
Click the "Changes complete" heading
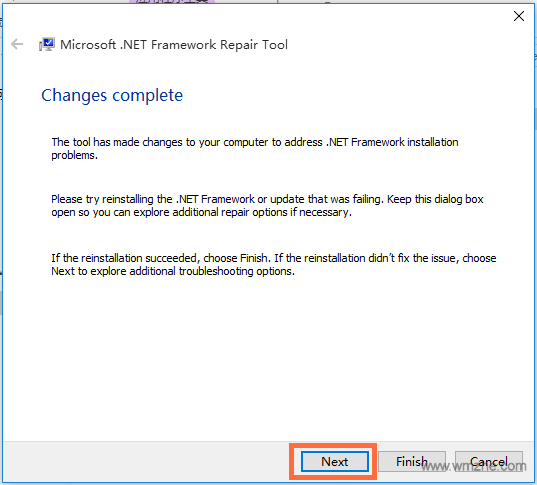(x=112, y=95)
